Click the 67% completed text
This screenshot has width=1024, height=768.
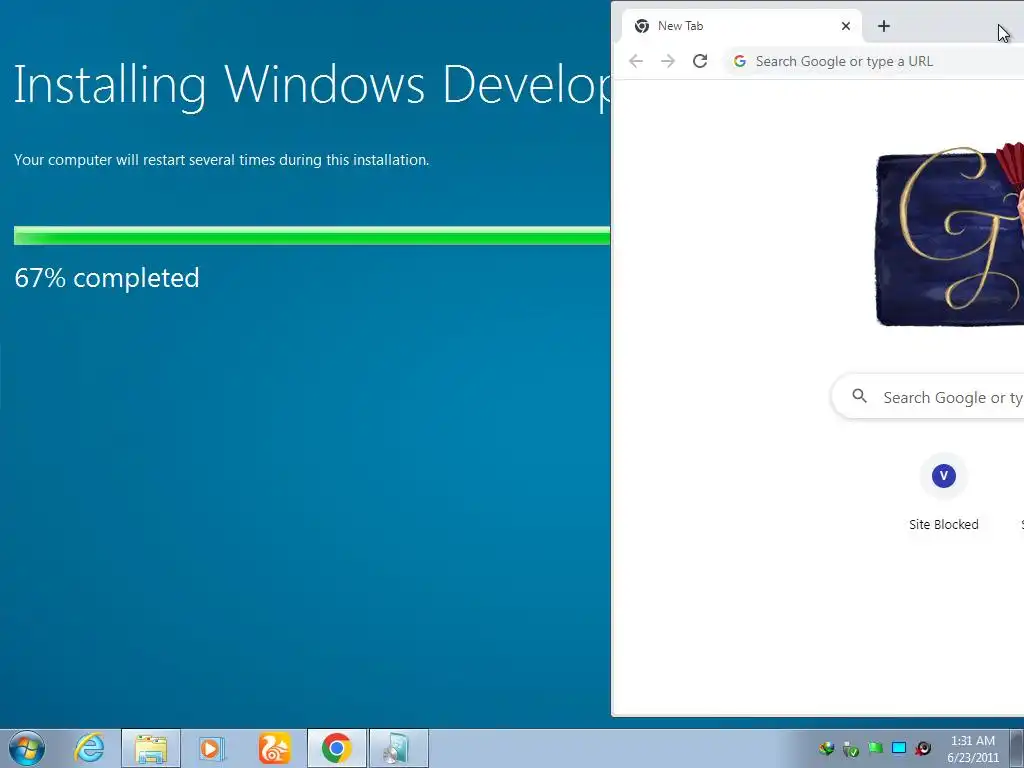(x=106, y=278)
